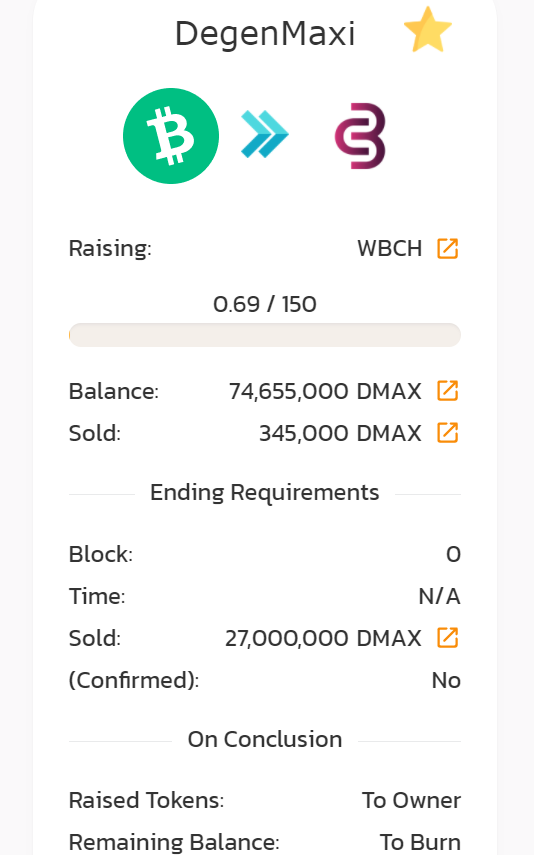The width and height of the screenshot is (534, 855).
Task: Open Sold 345,000 DMAX link icon
Action: pyautogui.click(x=447, y=433)
